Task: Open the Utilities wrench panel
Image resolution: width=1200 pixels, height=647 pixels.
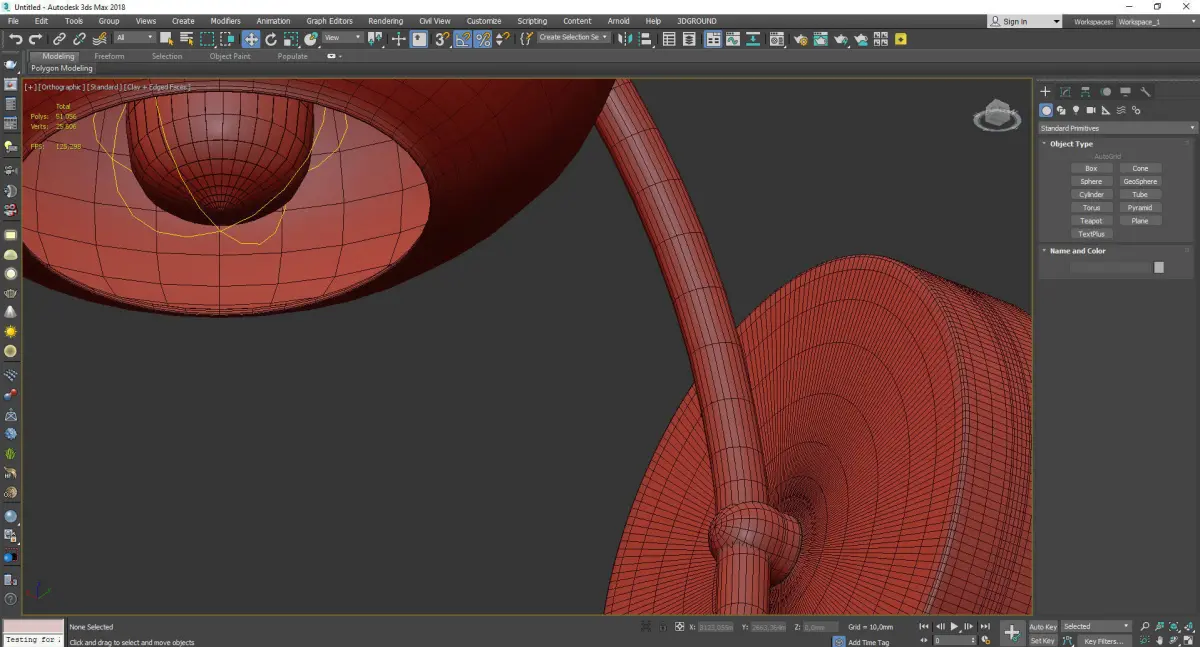Action: point(1146,92)
